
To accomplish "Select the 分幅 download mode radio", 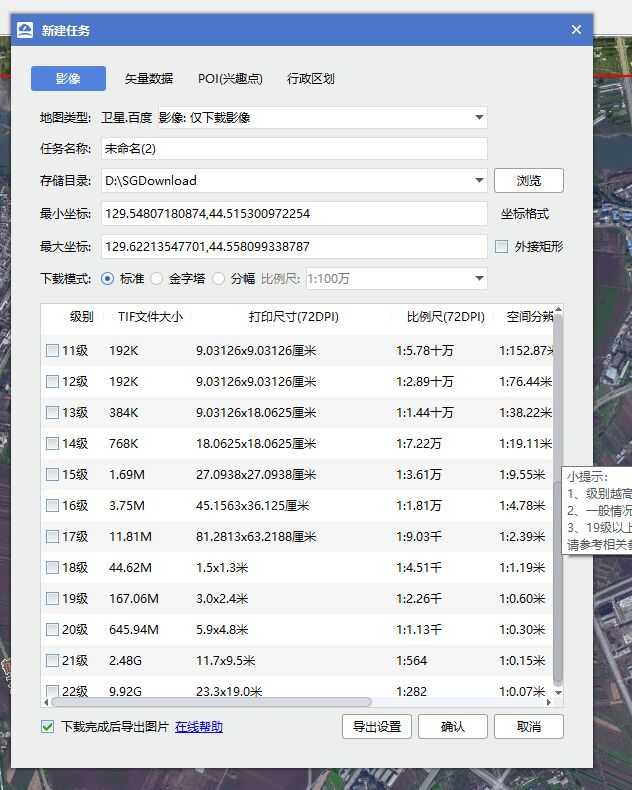I will [x=218, y=279].
